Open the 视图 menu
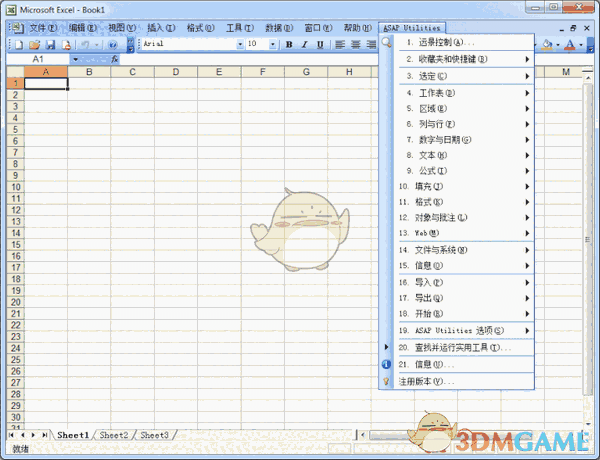The height and width of the screenshot is (460, 600). click(x=122, y=28)
